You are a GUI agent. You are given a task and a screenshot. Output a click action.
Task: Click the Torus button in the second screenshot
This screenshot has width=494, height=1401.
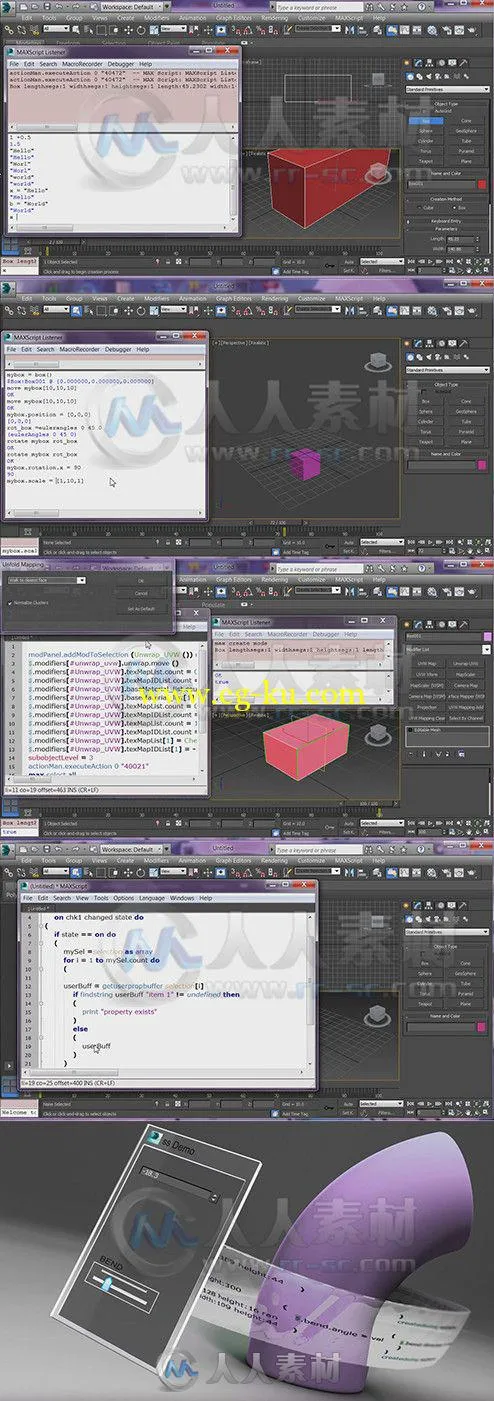click(x=427, y=431)
